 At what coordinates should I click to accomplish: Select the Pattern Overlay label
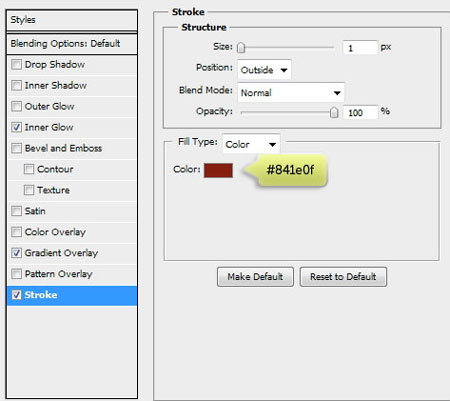tap(59, 274)
